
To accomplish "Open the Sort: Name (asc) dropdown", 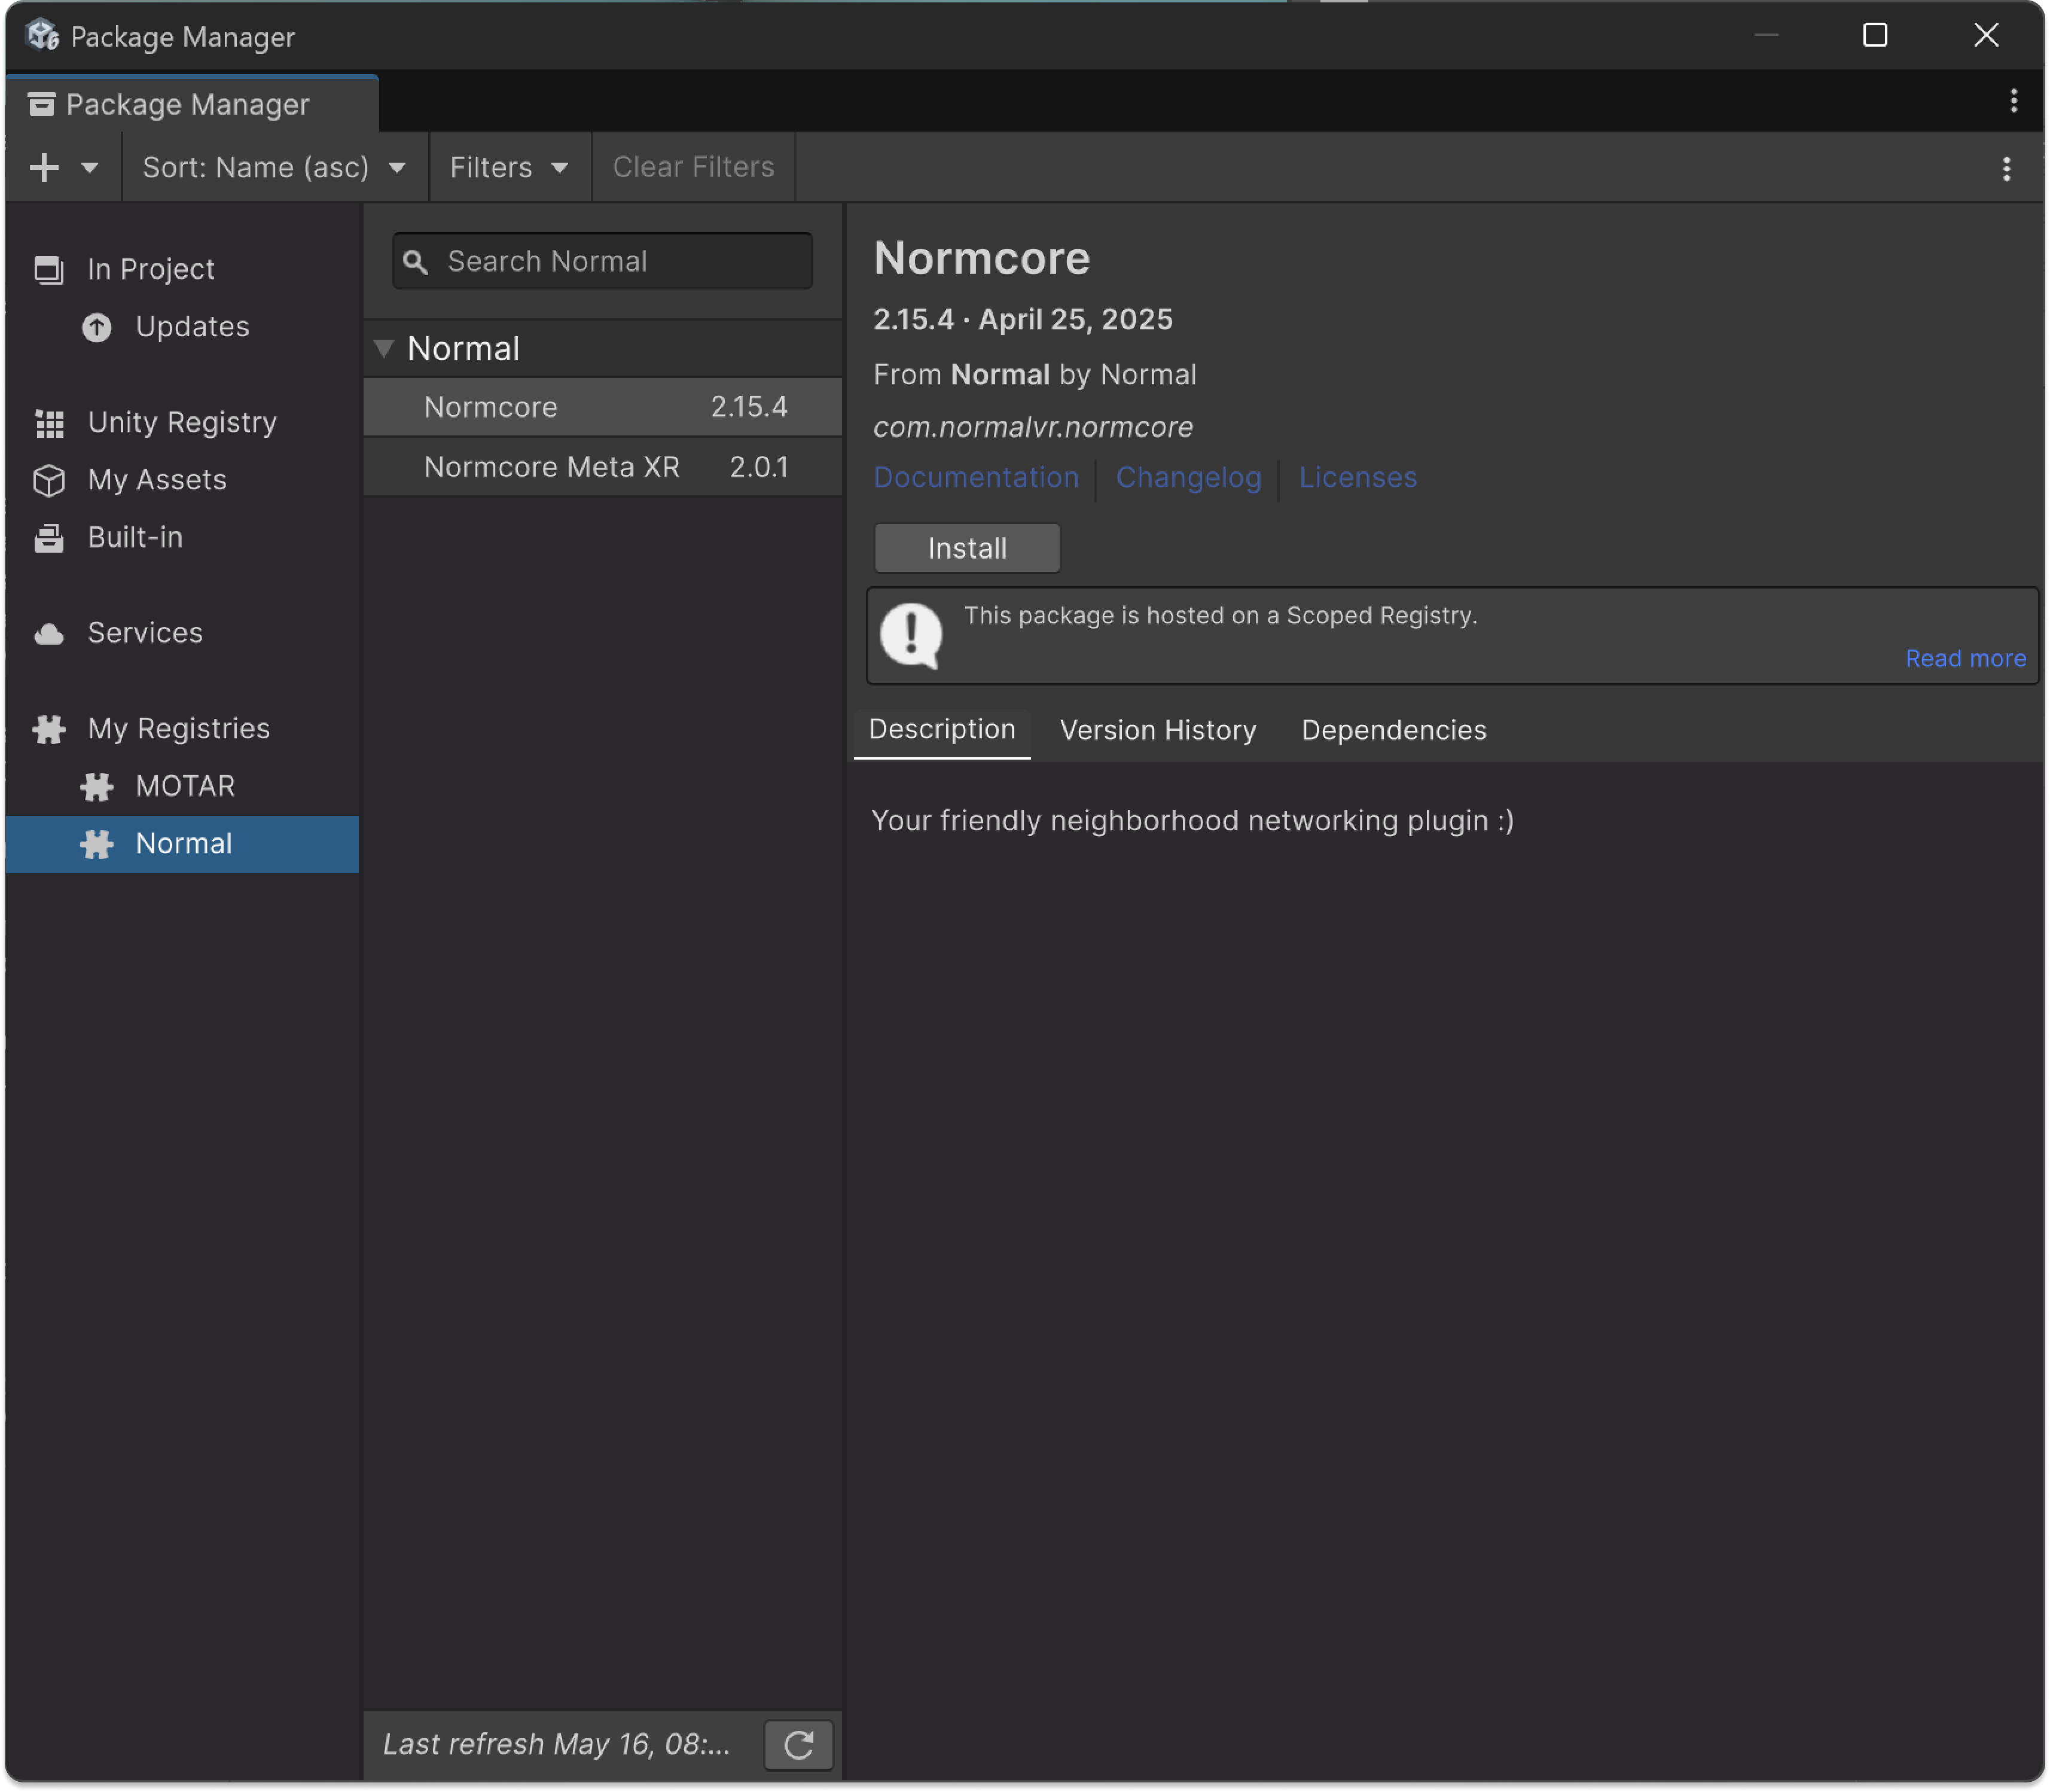I will click(x=274, y=167).
